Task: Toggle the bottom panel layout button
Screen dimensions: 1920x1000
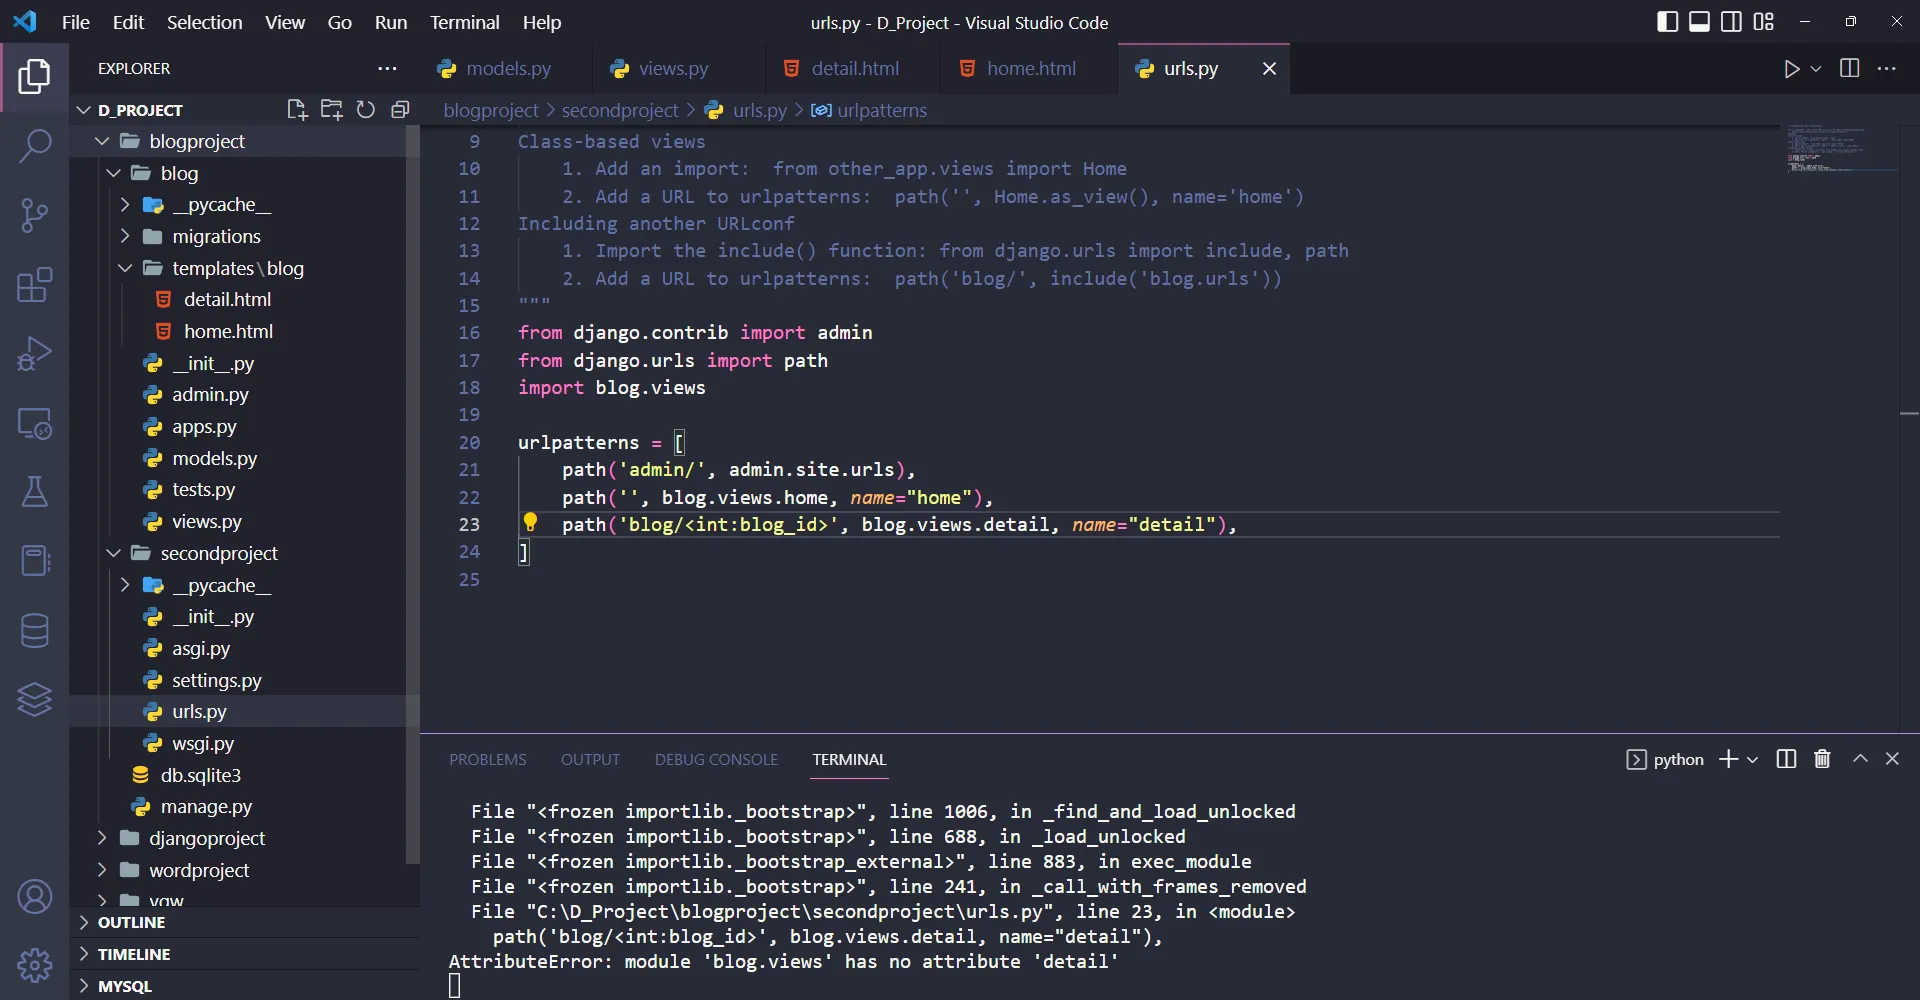Action: click(1699, 22)
